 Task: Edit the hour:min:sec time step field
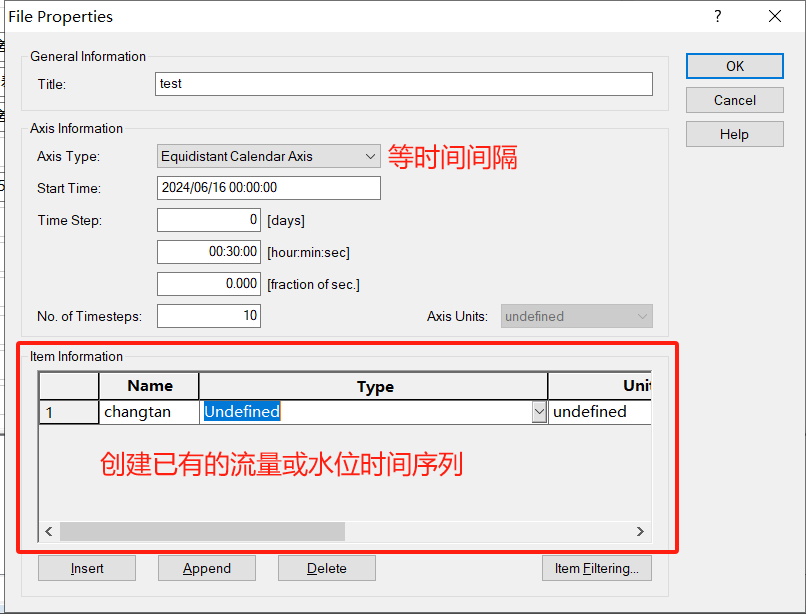(x=209, y=252)
